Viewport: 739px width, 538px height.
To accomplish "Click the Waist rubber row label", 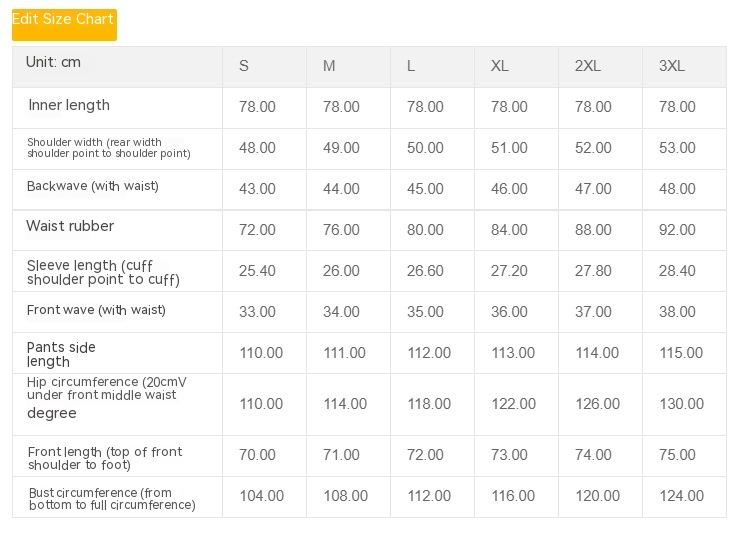I will point(70,226).
